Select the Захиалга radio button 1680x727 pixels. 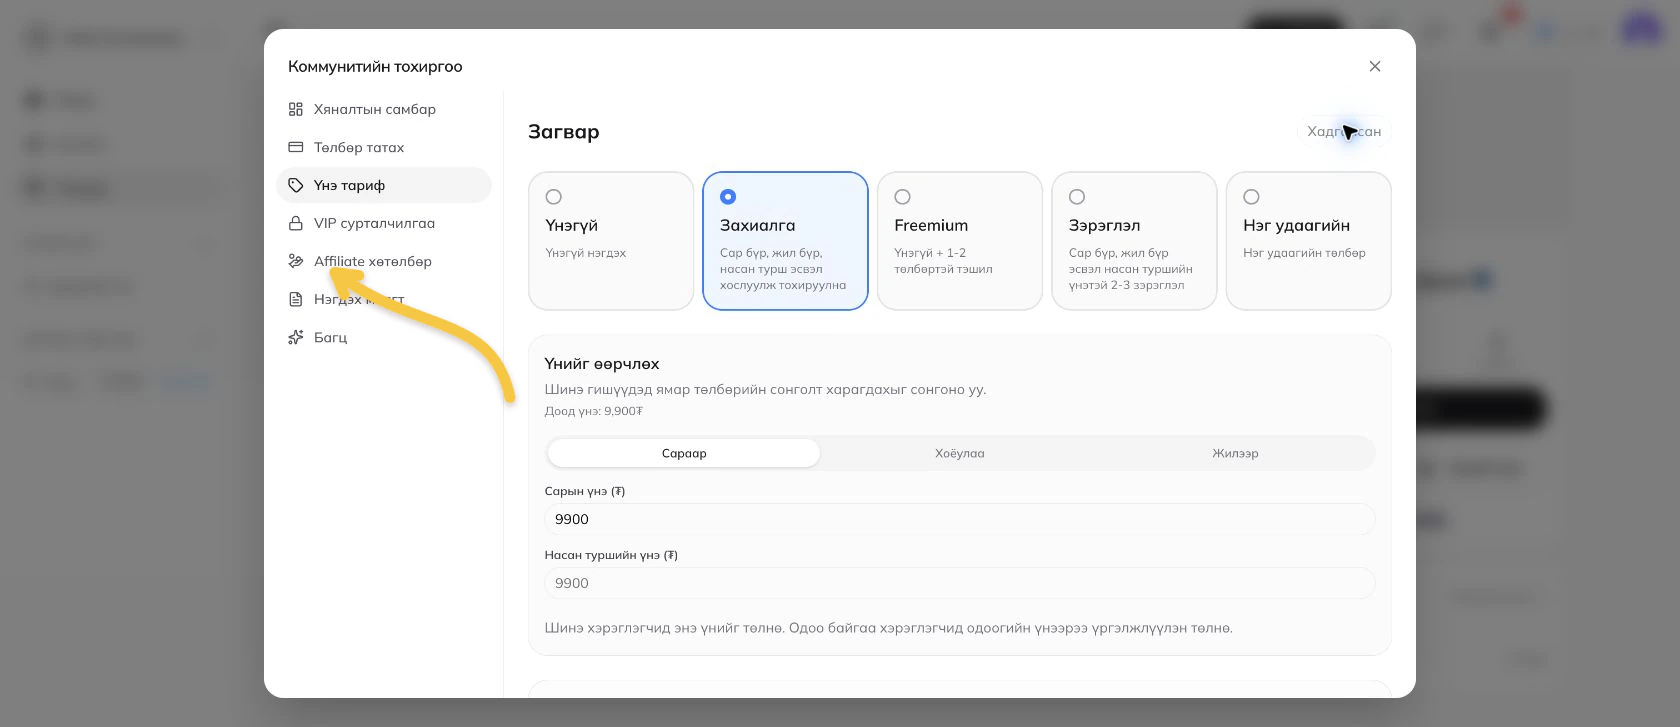(x=728, y=197)
